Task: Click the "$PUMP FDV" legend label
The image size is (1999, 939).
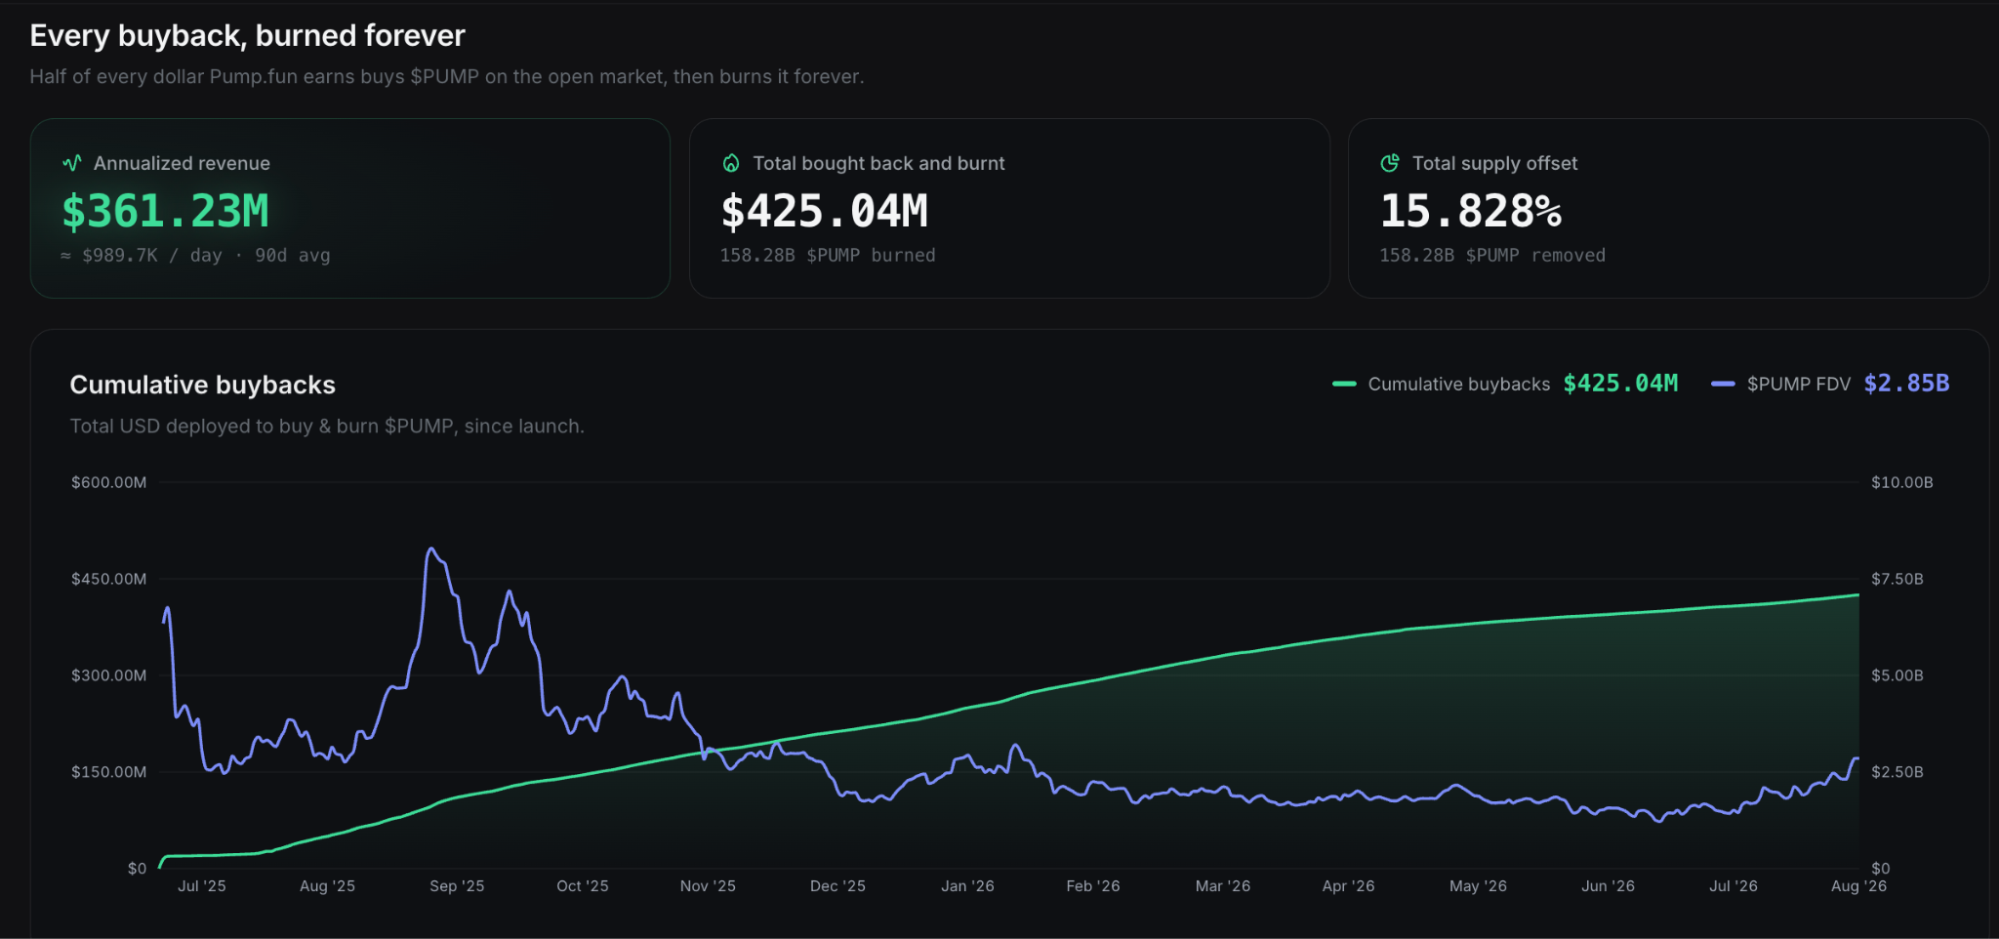Action: pos(1799,384)
